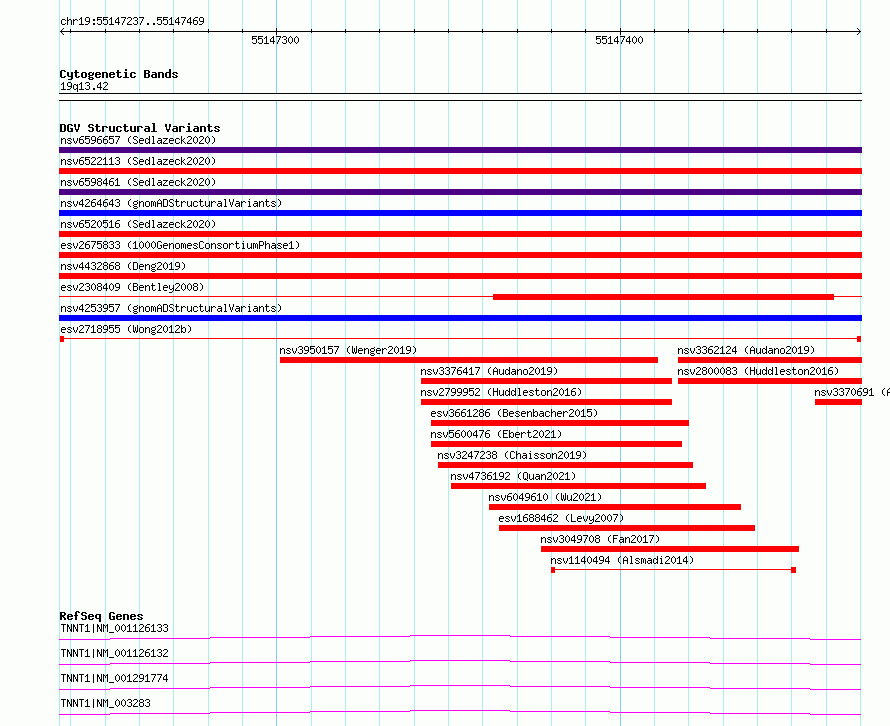Click nsv1140494 (Alsmadi2014) label
Viewport: 890px width, 726px height.
622,560
